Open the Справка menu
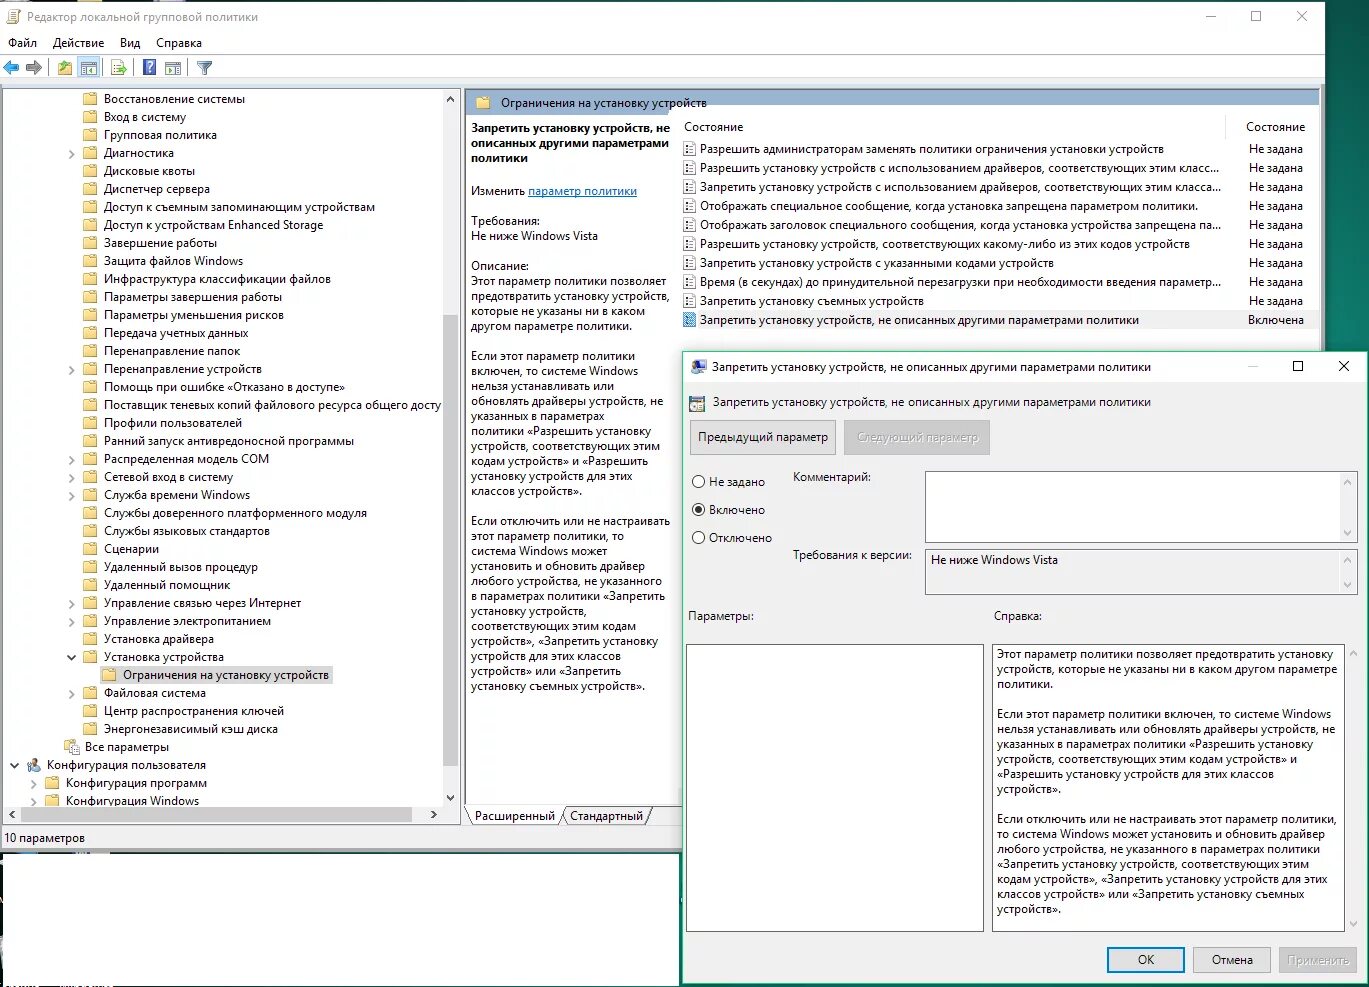The height and width of the screenshot is (987, 1369). pos(179,43)
